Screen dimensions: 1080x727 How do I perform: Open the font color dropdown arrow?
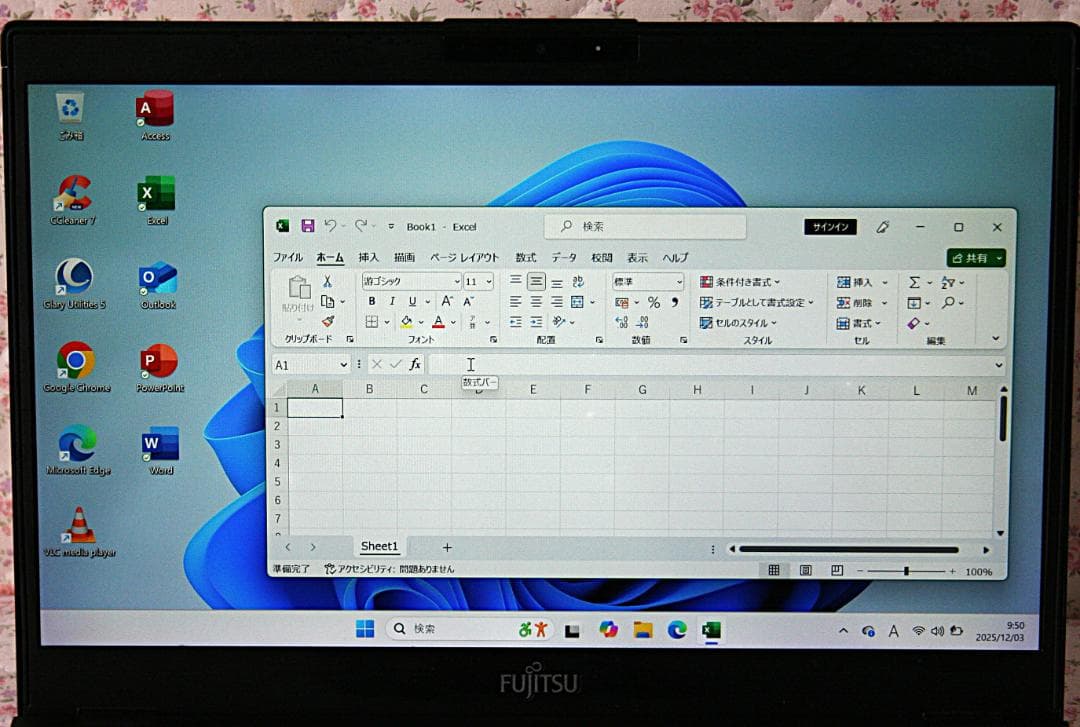(x=453, y=321)
